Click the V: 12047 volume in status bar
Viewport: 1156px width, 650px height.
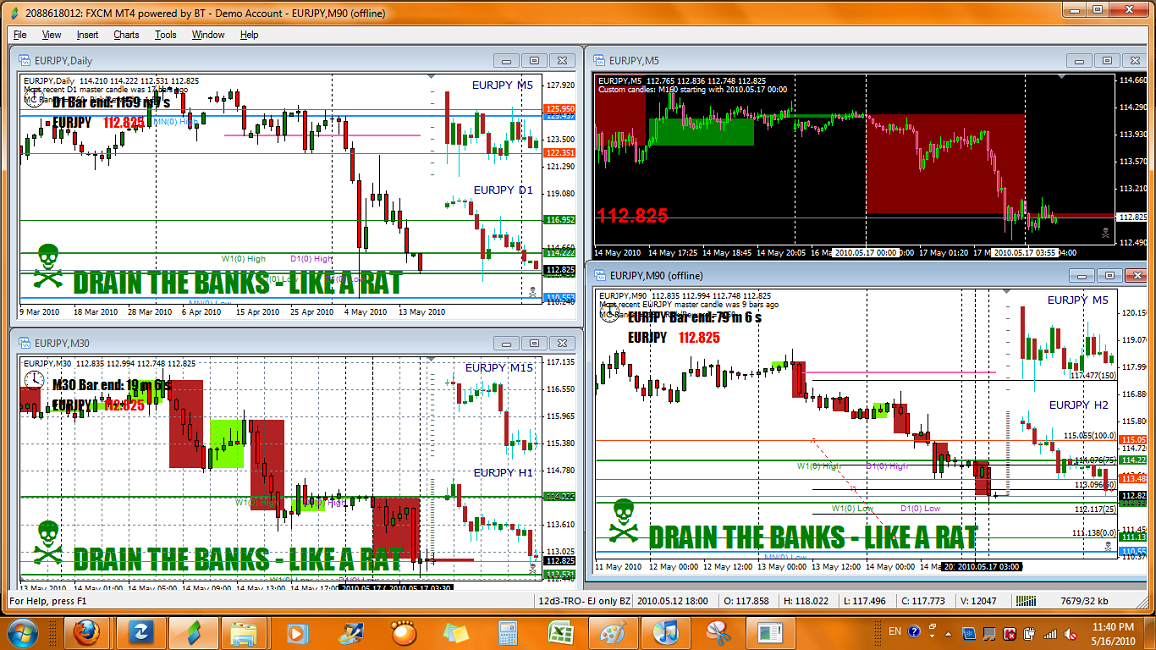[978, 601]
